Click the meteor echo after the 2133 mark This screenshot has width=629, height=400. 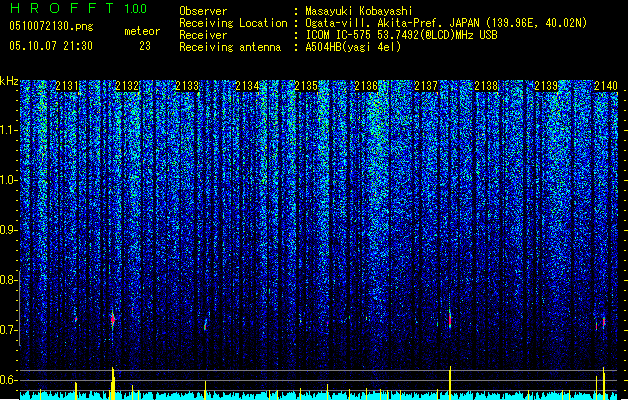pyautogui.click(x=206, y=323)
